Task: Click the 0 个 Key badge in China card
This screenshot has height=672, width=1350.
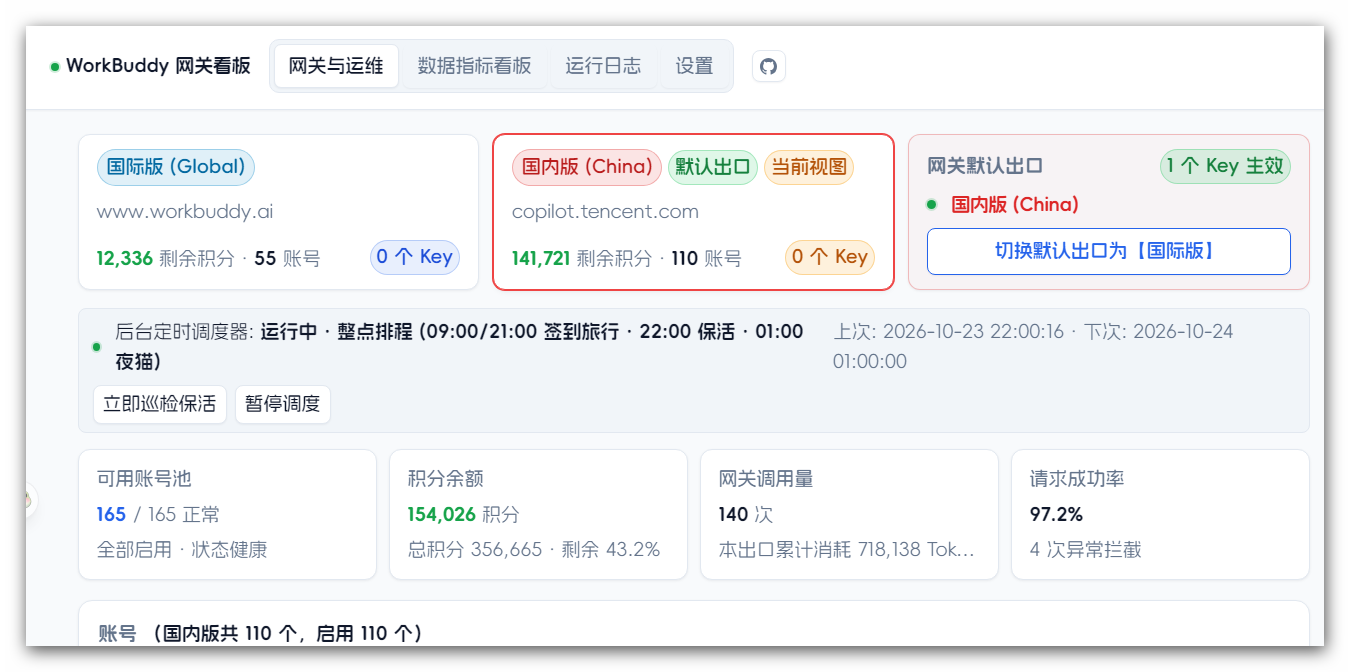Action: (830, 257)
